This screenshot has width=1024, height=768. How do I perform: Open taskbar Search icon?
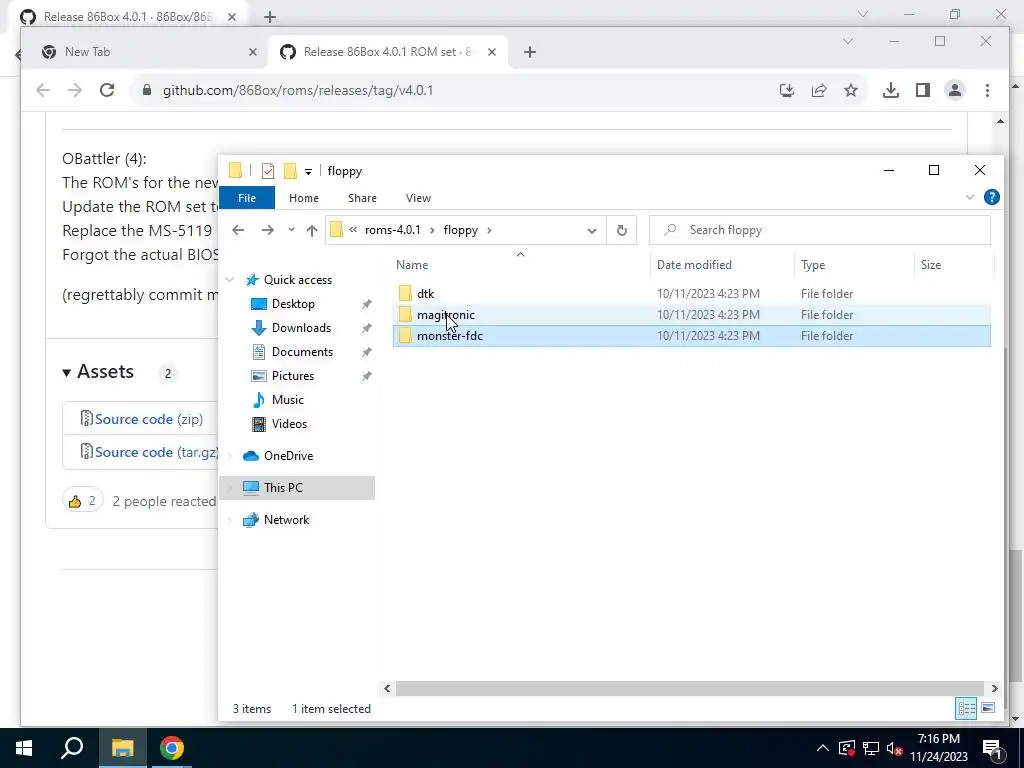[x=72, y=748]
